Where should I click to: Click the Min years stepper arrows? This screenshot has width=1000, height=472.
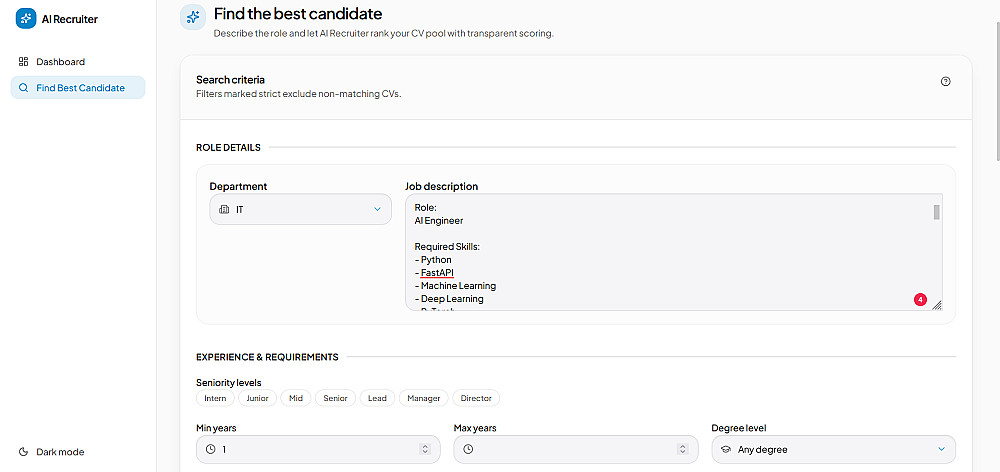[425, 449]
